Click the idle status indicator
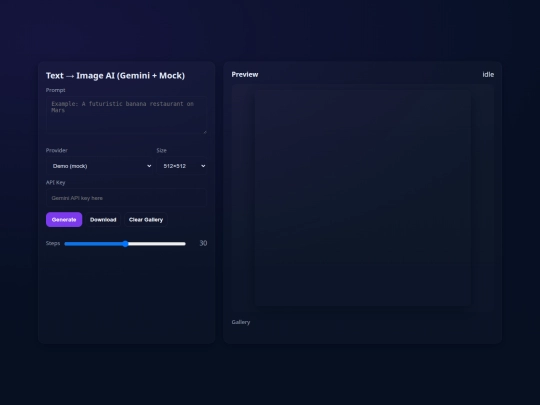Screen dimensions: 540x405 (x=488, y=74)
